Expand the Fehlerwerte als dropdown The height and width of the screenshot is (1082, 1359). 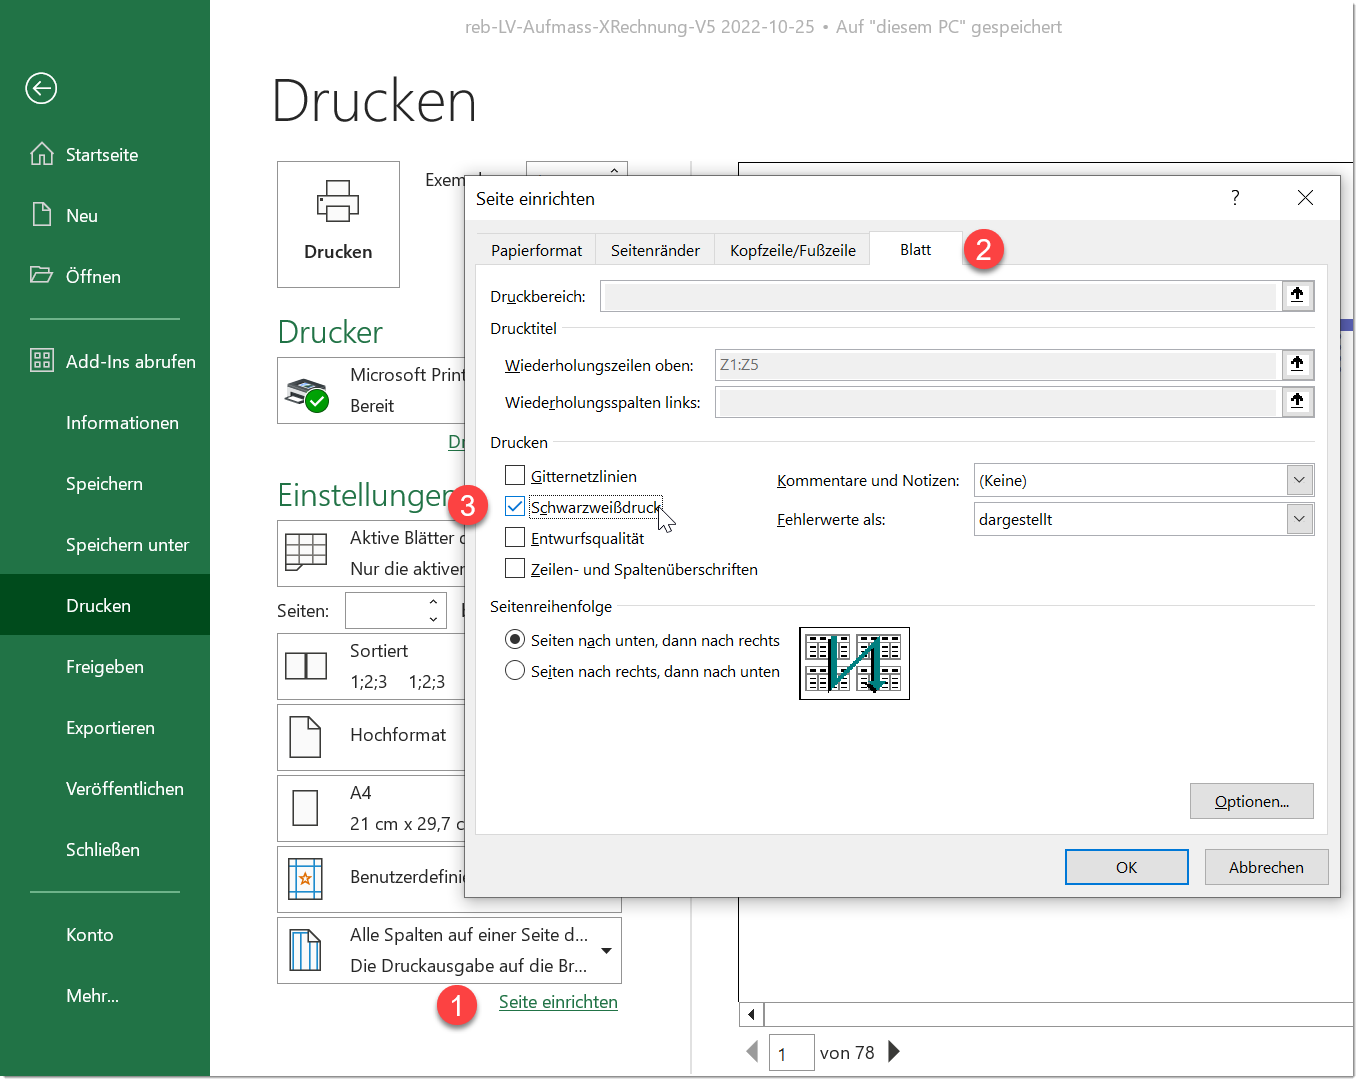[1299, 519]
